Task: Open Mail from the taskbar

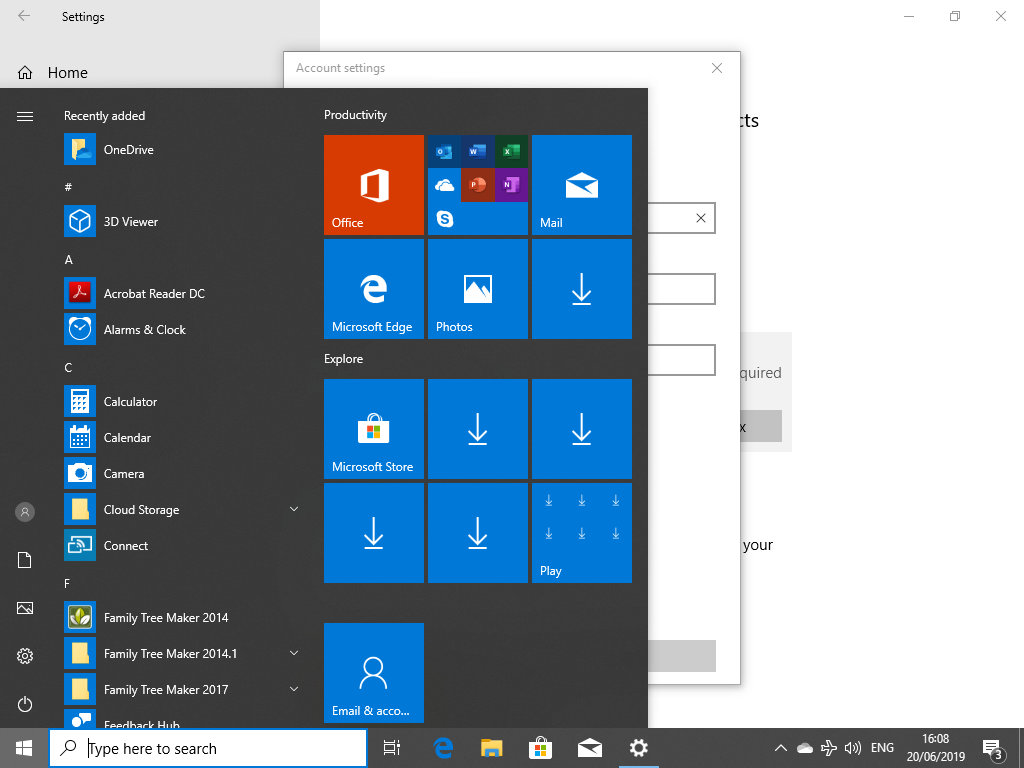Action: tap(590, 748)
